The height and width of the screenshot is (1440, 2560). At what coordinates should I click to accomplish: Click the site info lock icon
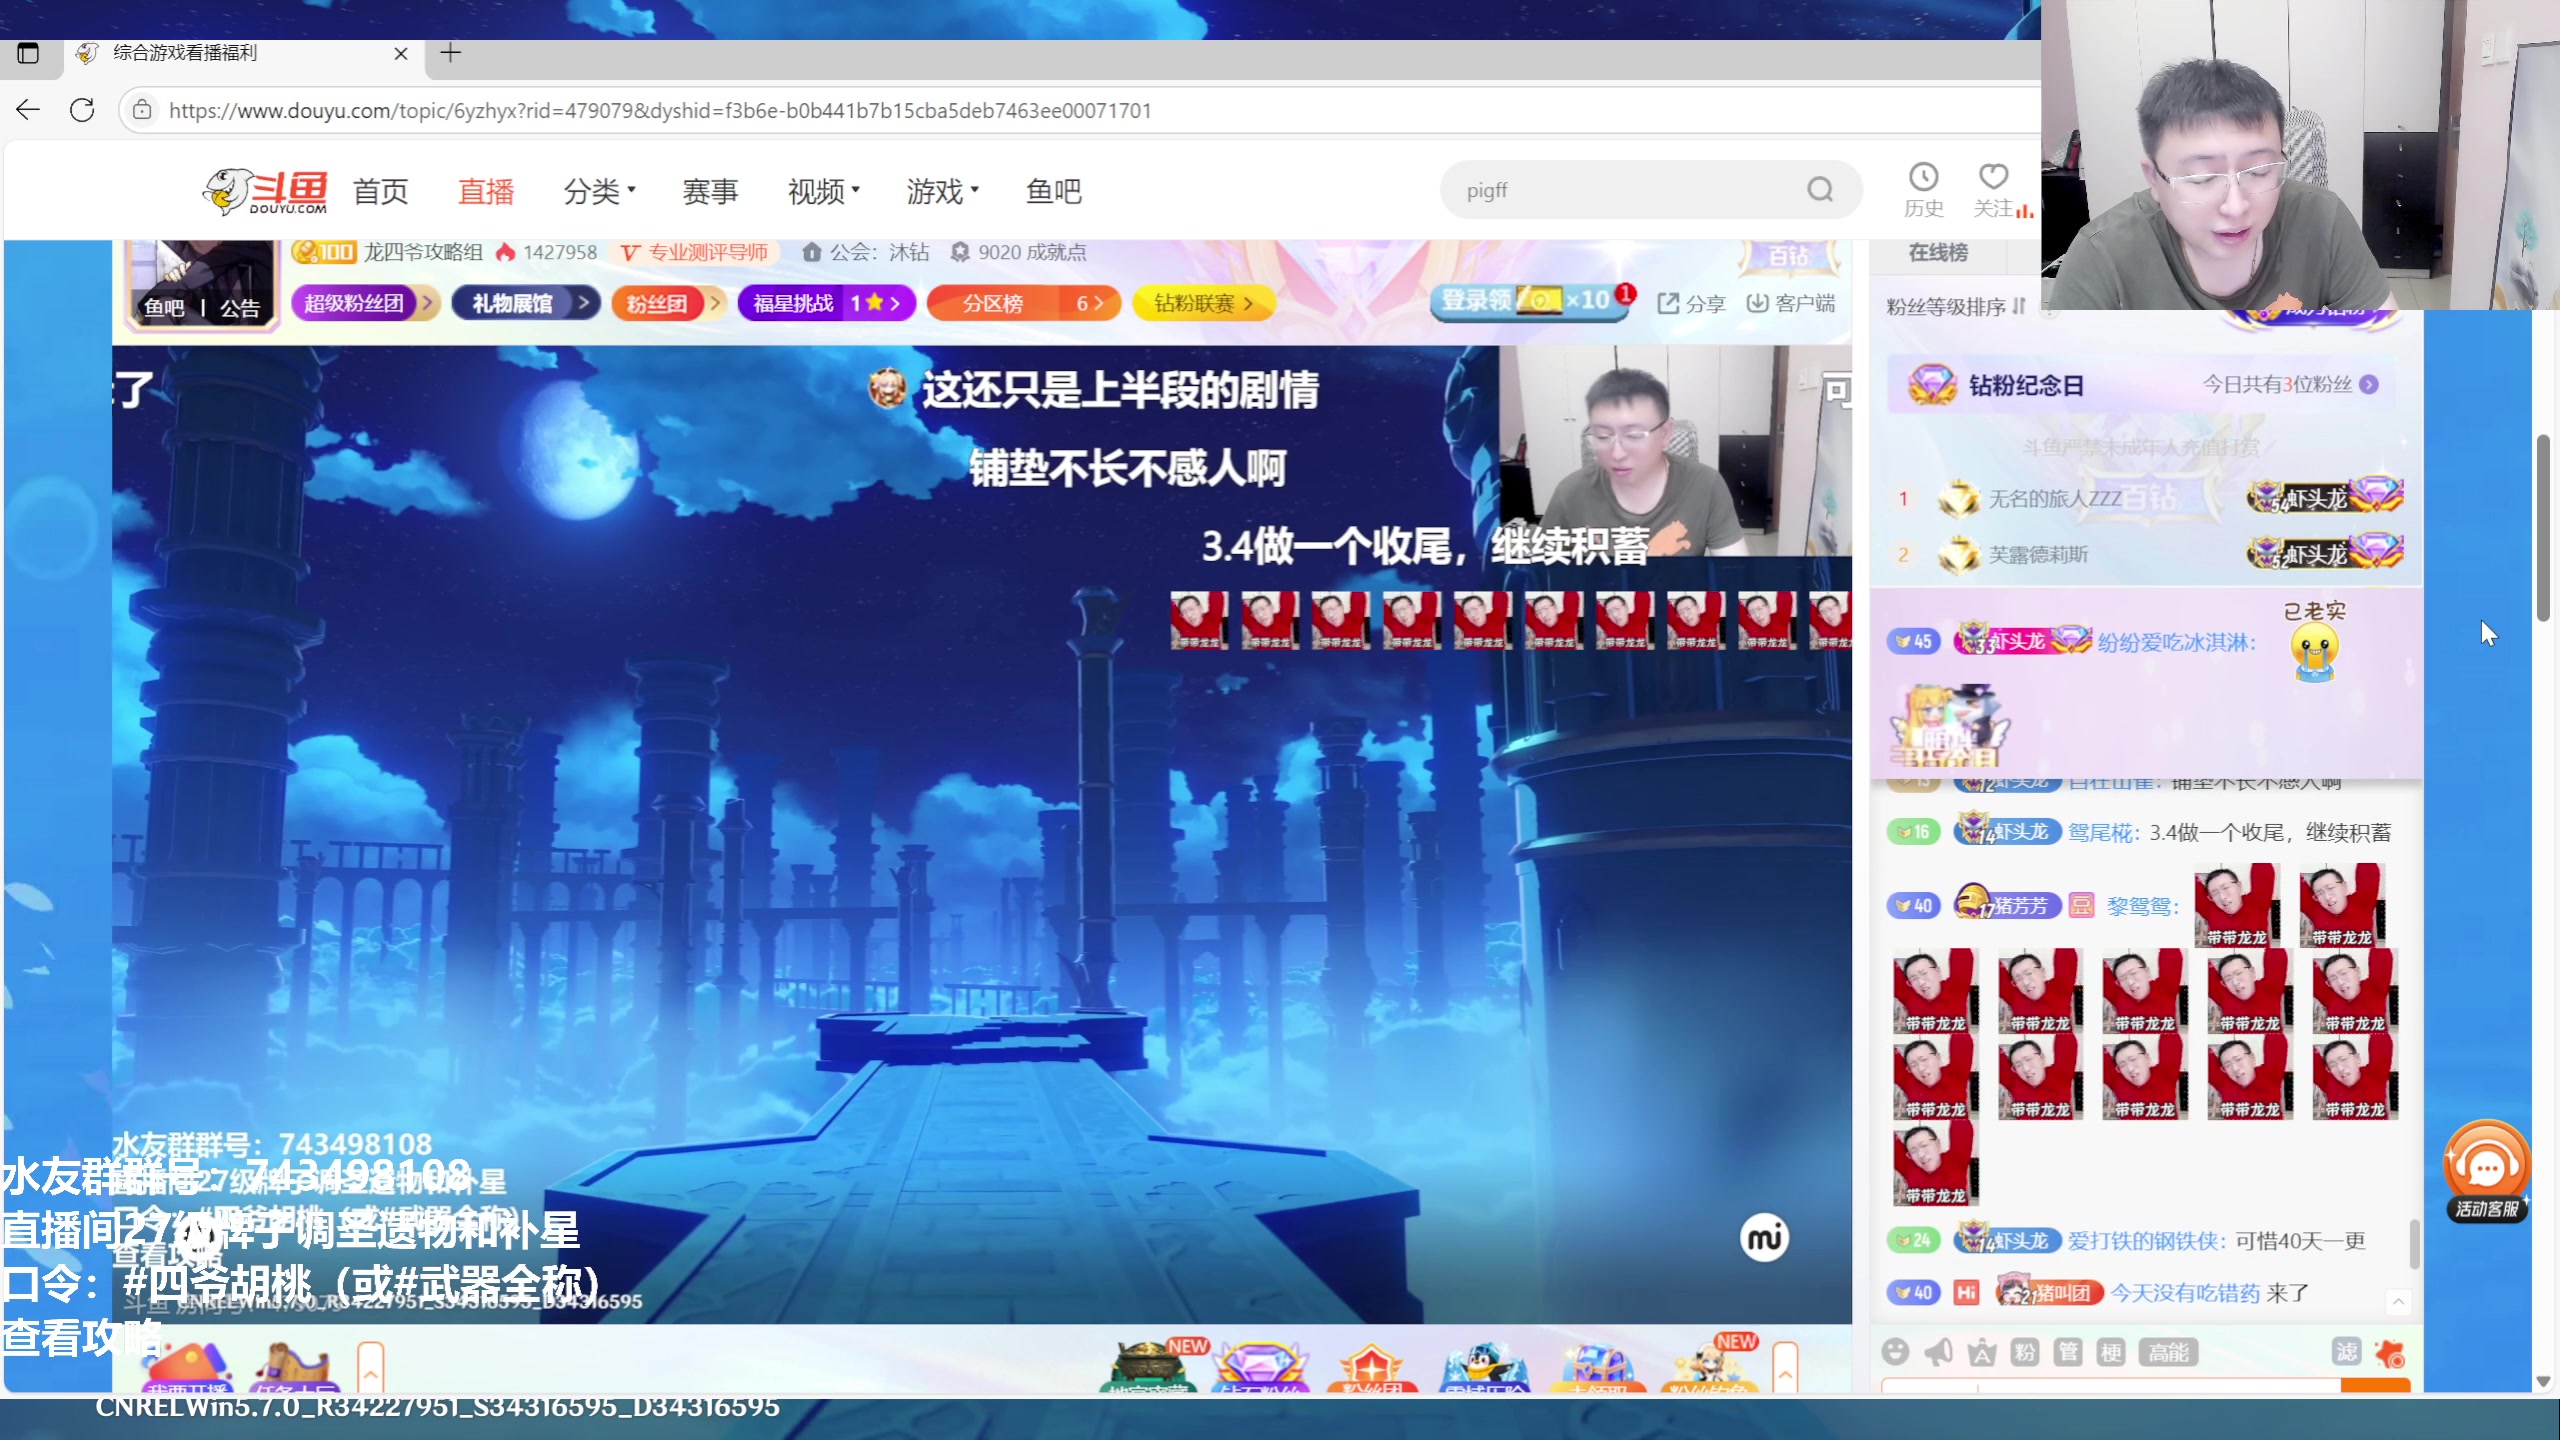142,110
